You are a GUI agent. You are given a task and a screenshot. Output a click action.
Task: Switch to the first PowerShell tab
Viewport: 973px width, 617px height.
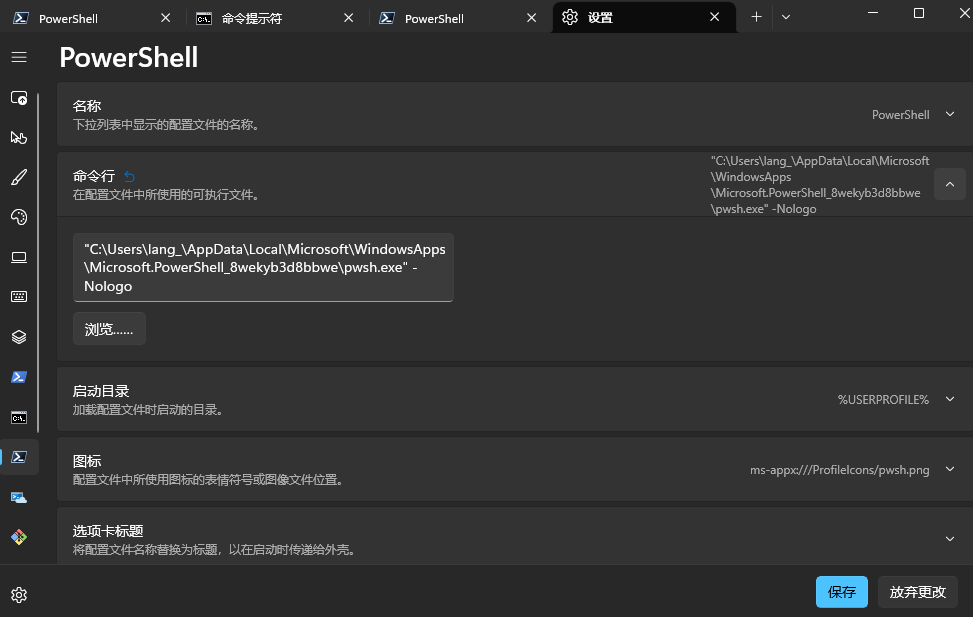click(x=91, y=18)
